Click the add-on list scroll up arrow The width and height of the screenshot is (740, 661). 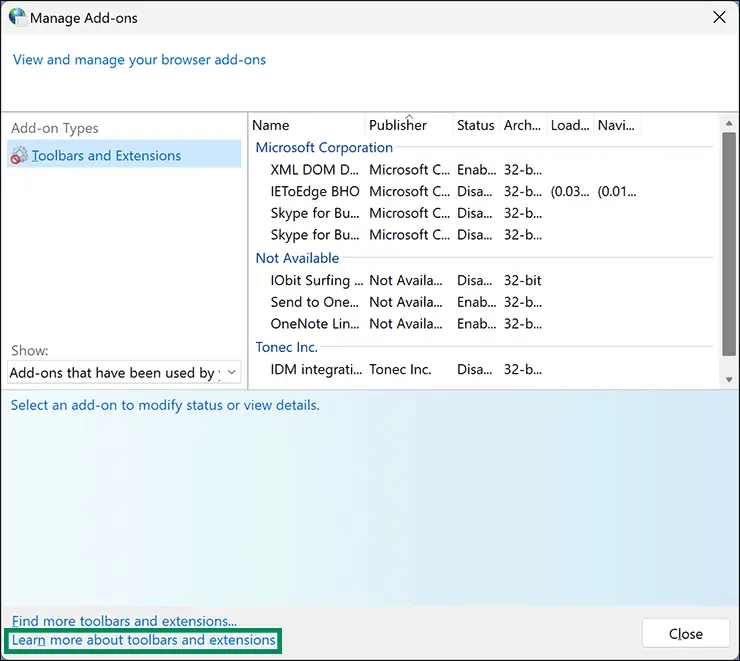coord(729,124)
